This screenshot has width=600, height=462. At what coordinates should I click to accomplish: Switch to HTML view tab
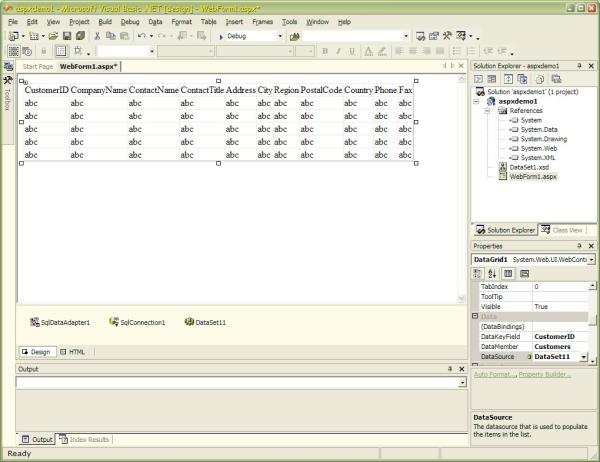click(73, 352)
